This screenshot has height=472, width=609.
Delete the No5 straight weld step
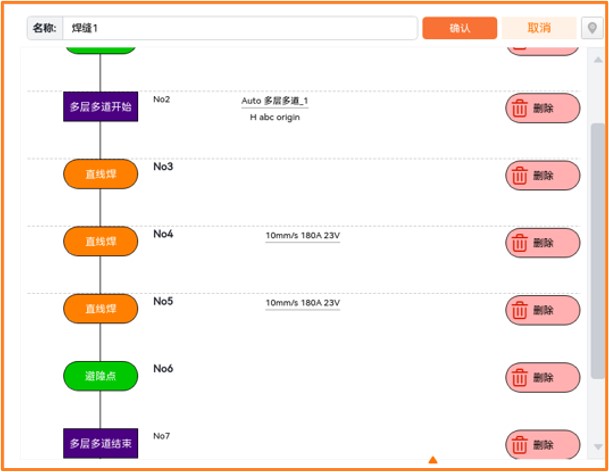tap(543, 310)
